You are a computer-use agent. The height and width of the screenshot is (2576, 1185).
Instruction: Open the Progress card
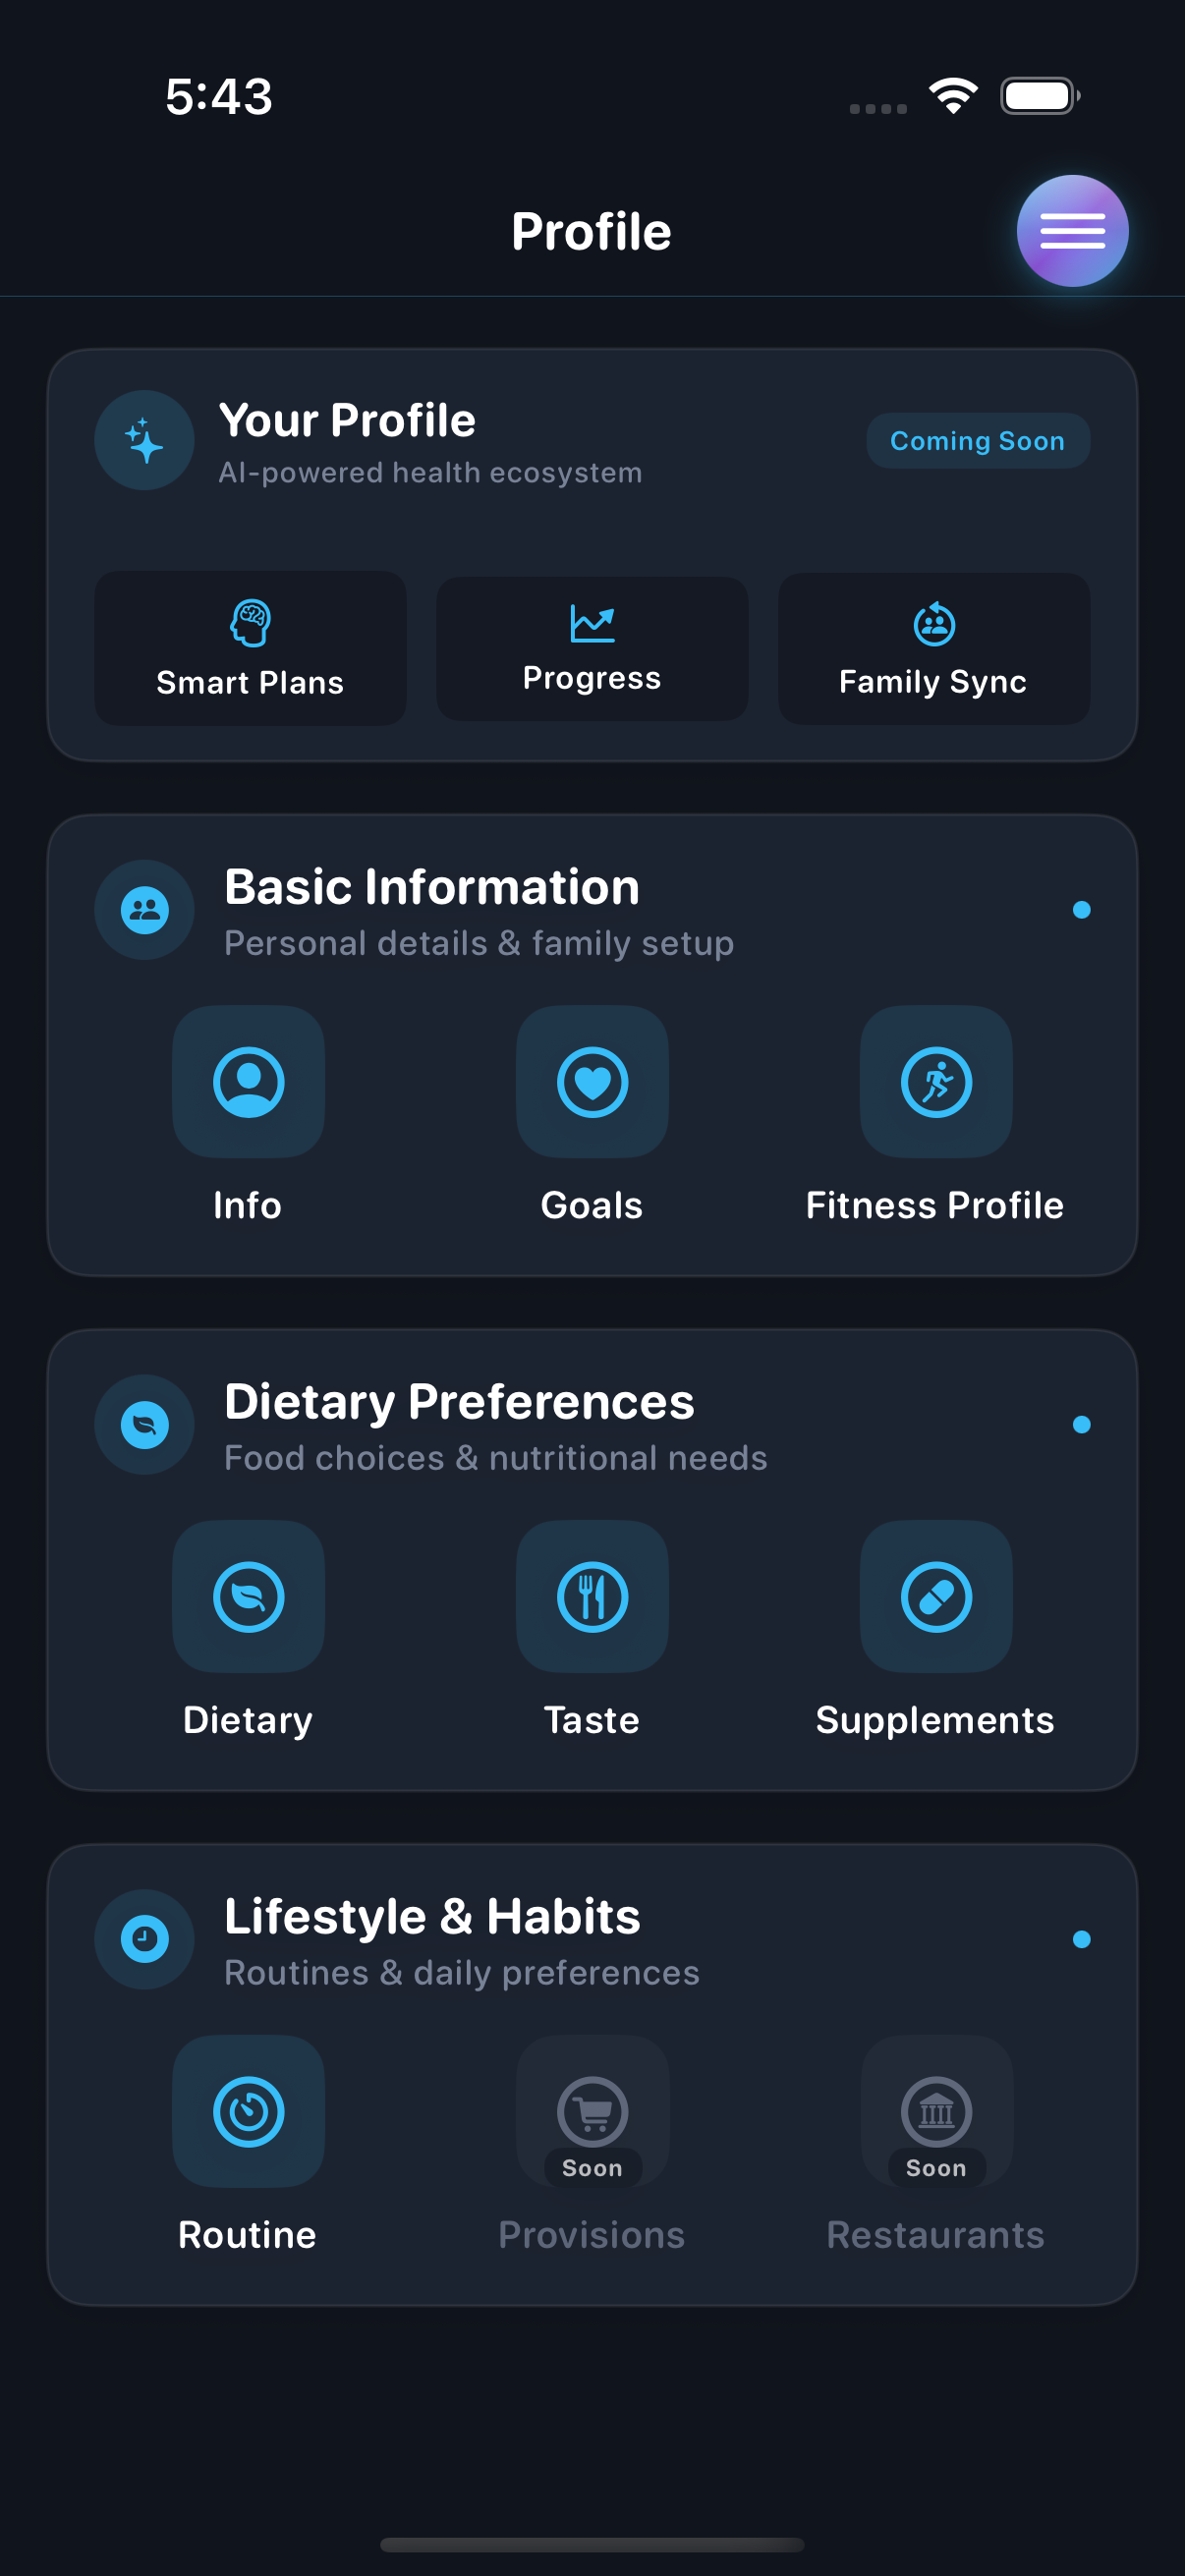coord(592,648)
